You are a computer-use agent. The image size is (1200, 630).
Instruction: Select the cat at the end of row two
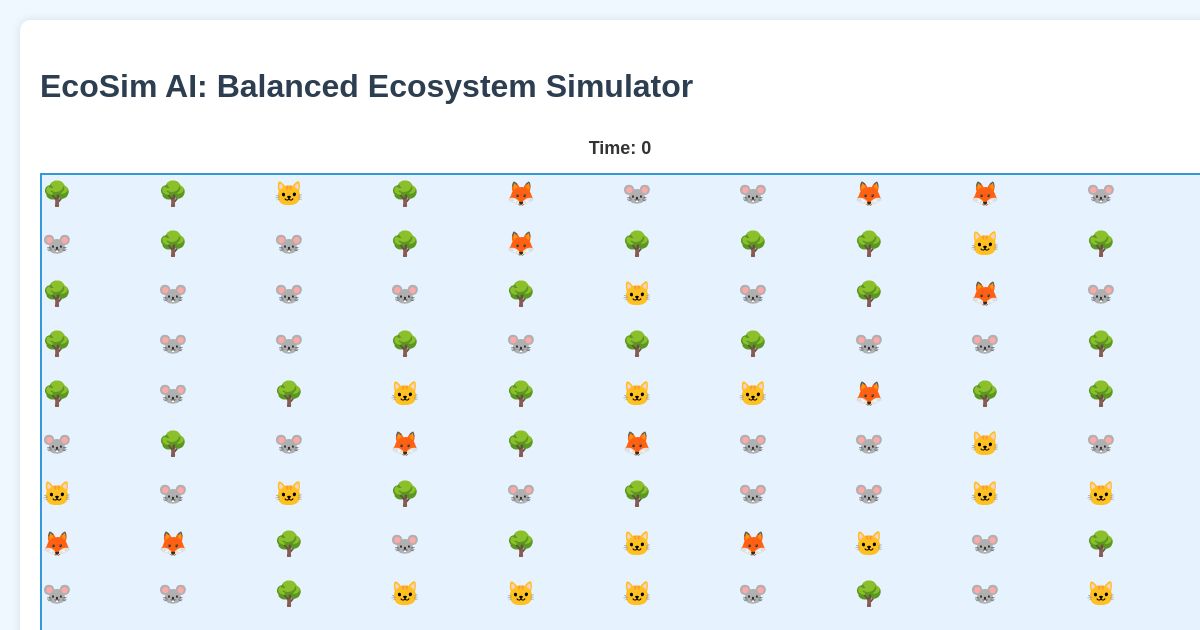click(x=985, y=243)
